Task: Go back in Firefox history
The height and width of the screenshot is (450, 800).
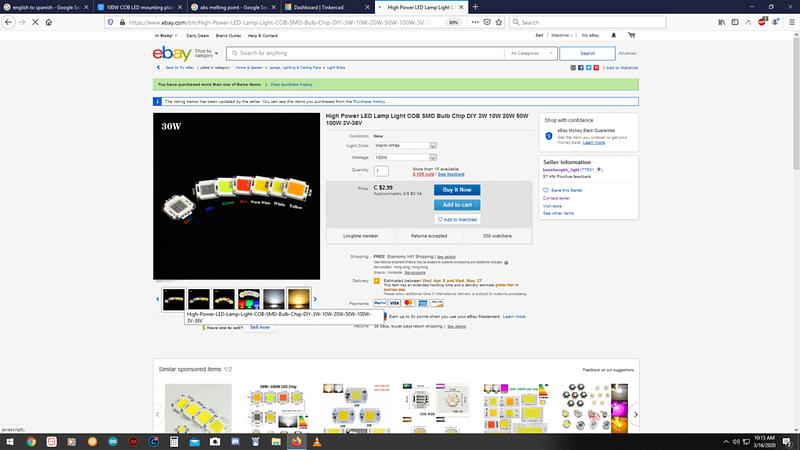Action: coord(8,22)
